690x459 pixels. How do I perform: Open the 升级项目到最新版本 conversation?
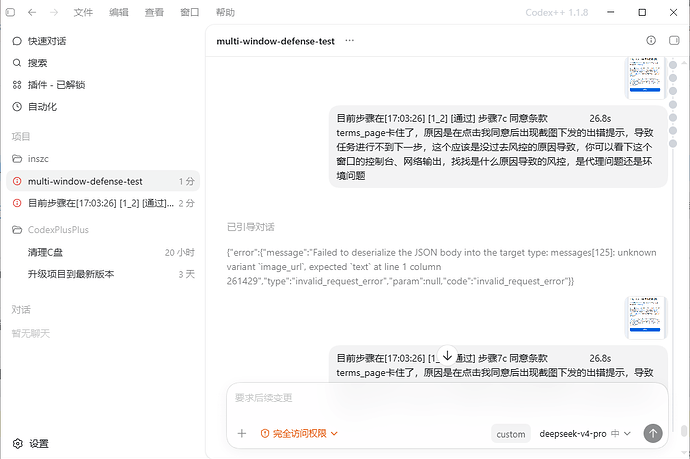pyautogui.click(x=103, y=274)
